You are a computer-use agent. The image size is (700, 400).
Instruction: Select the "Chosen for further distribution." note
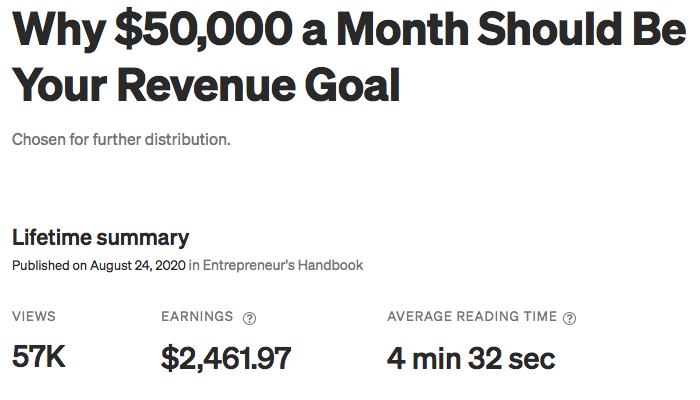(x=121, y=139)
